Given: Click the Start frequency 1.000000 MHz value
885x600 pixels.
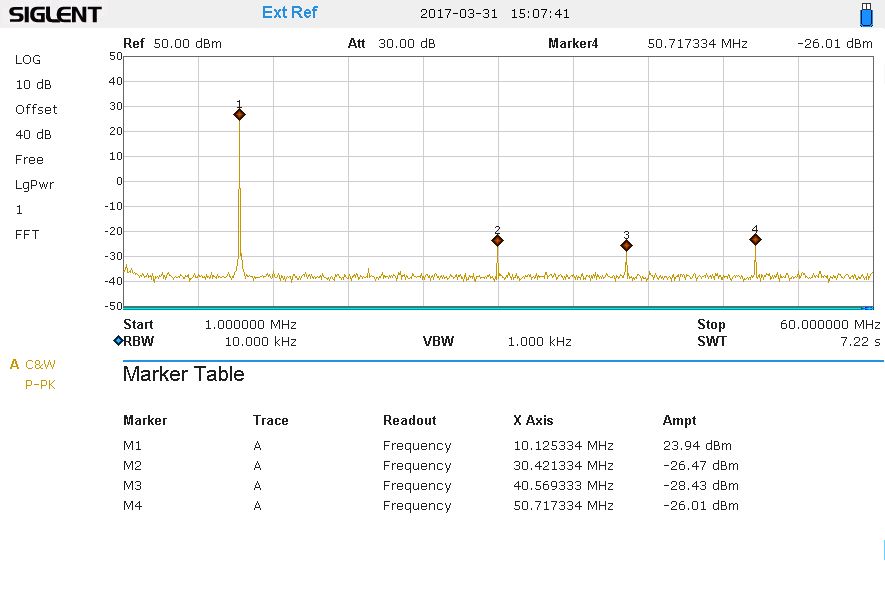Looking at the screenshot, I should point(250,325).
